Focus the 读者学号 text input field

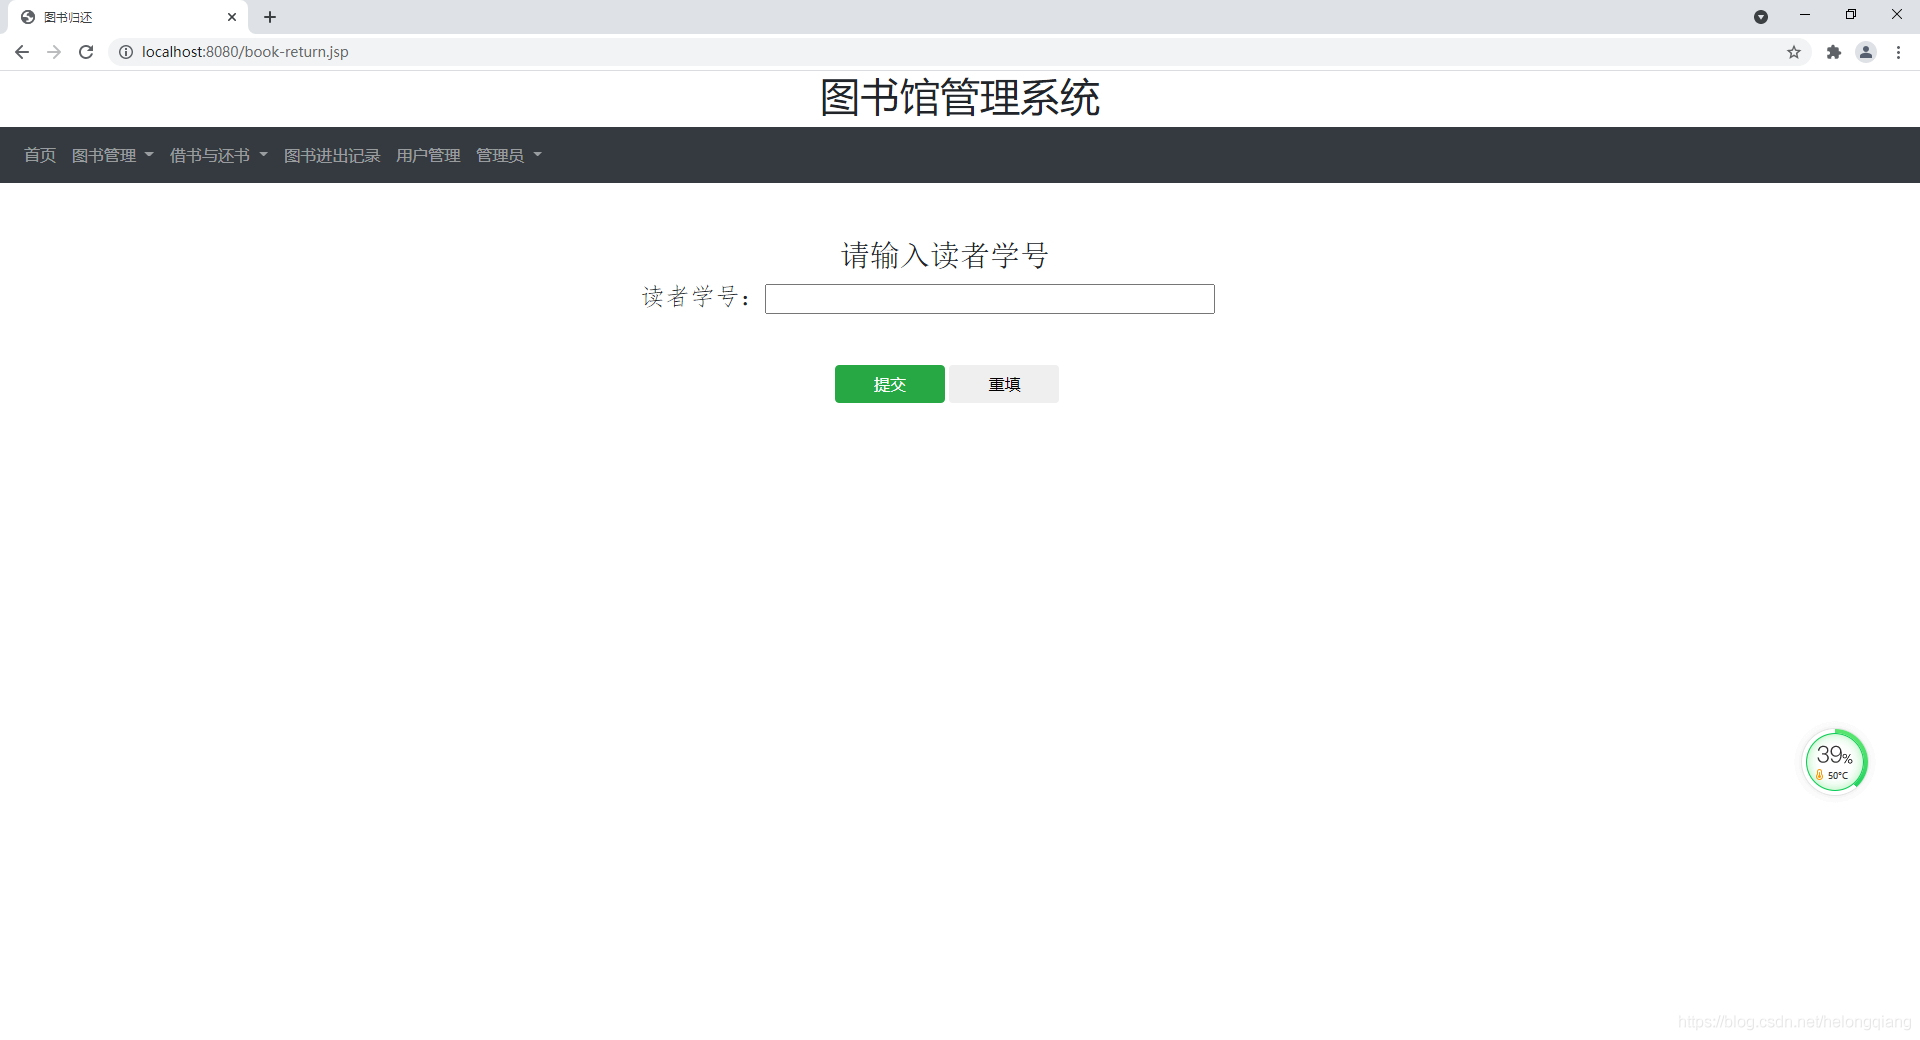click(988, 298)
